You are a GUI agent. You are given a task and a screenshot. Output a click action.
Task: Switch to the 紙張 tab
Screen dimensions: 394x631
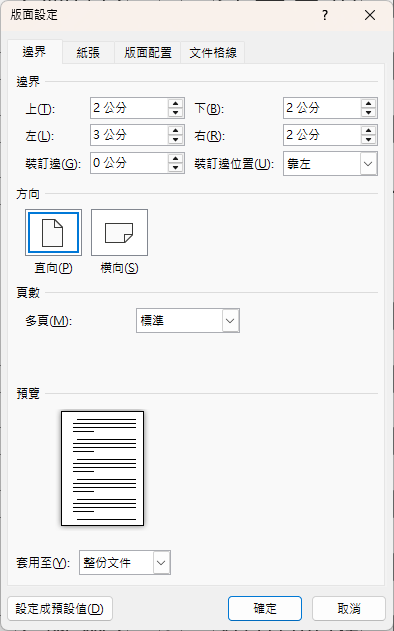[88, 53]
